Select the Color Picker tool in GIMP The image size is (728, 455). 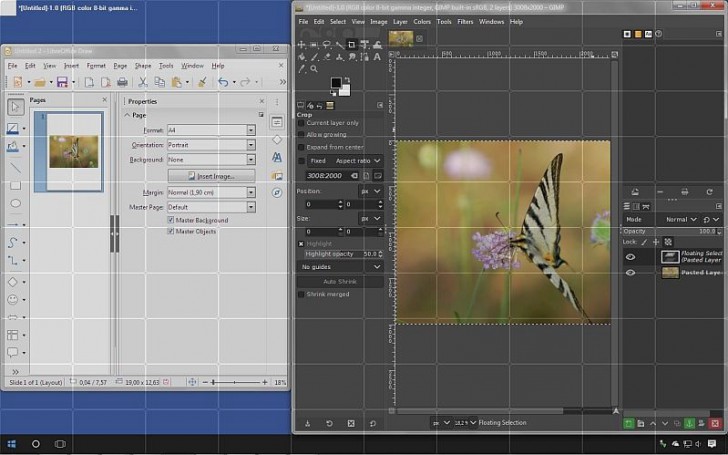tap(301, 69)
